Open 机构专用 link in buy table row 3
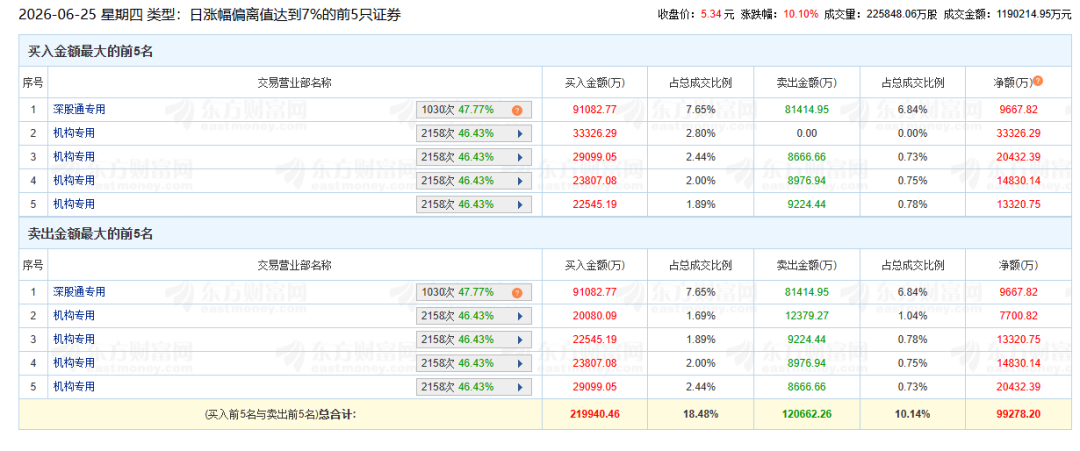Image resolution: width=1080 pixels, height=451 pixels. coord(74,156)
